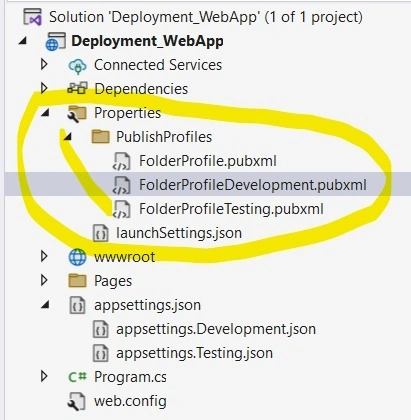Expand the Dependencies node

(44, 89)
